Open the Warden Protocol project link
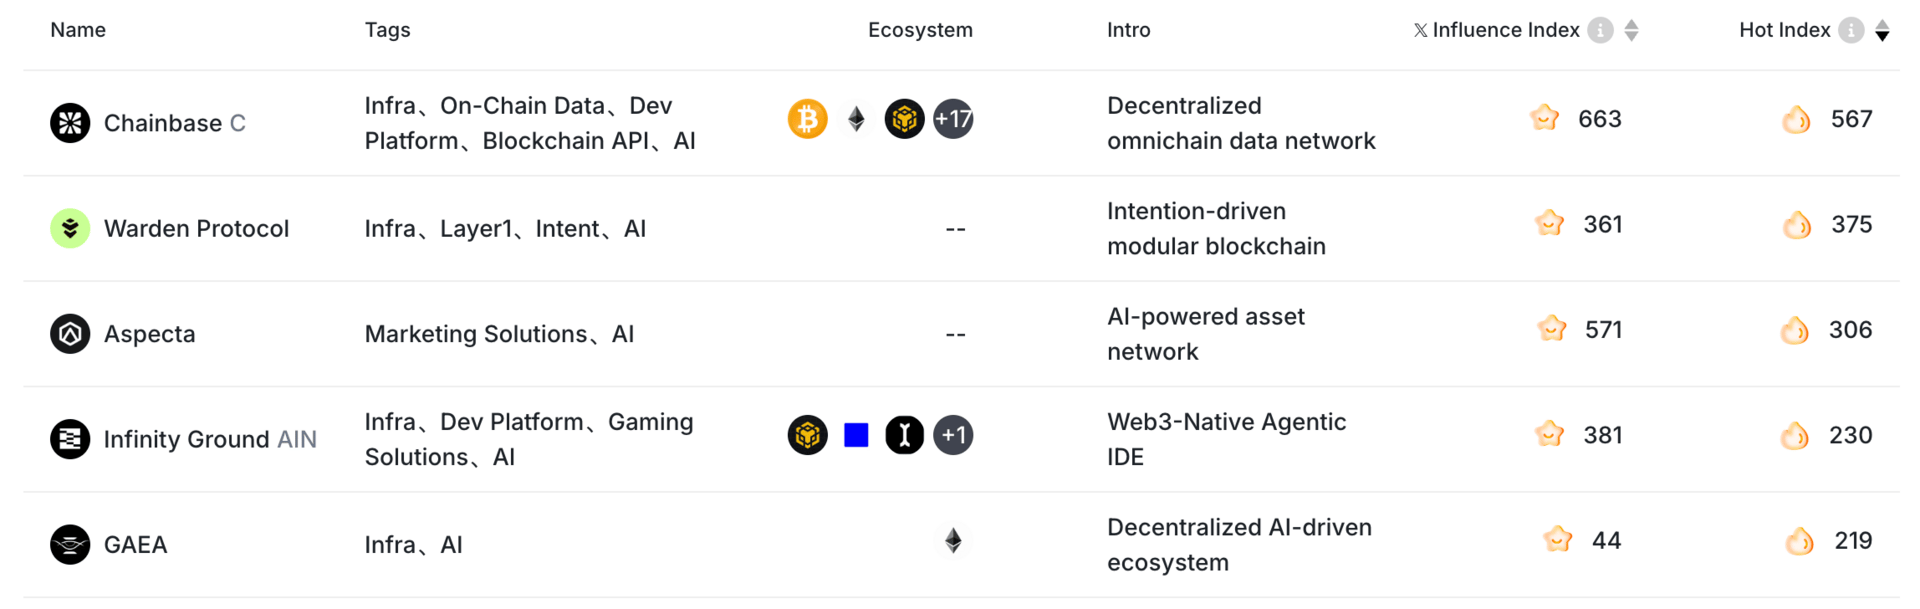The width and height of the screenshot is (1920, 609). click(x=197, y=229)
